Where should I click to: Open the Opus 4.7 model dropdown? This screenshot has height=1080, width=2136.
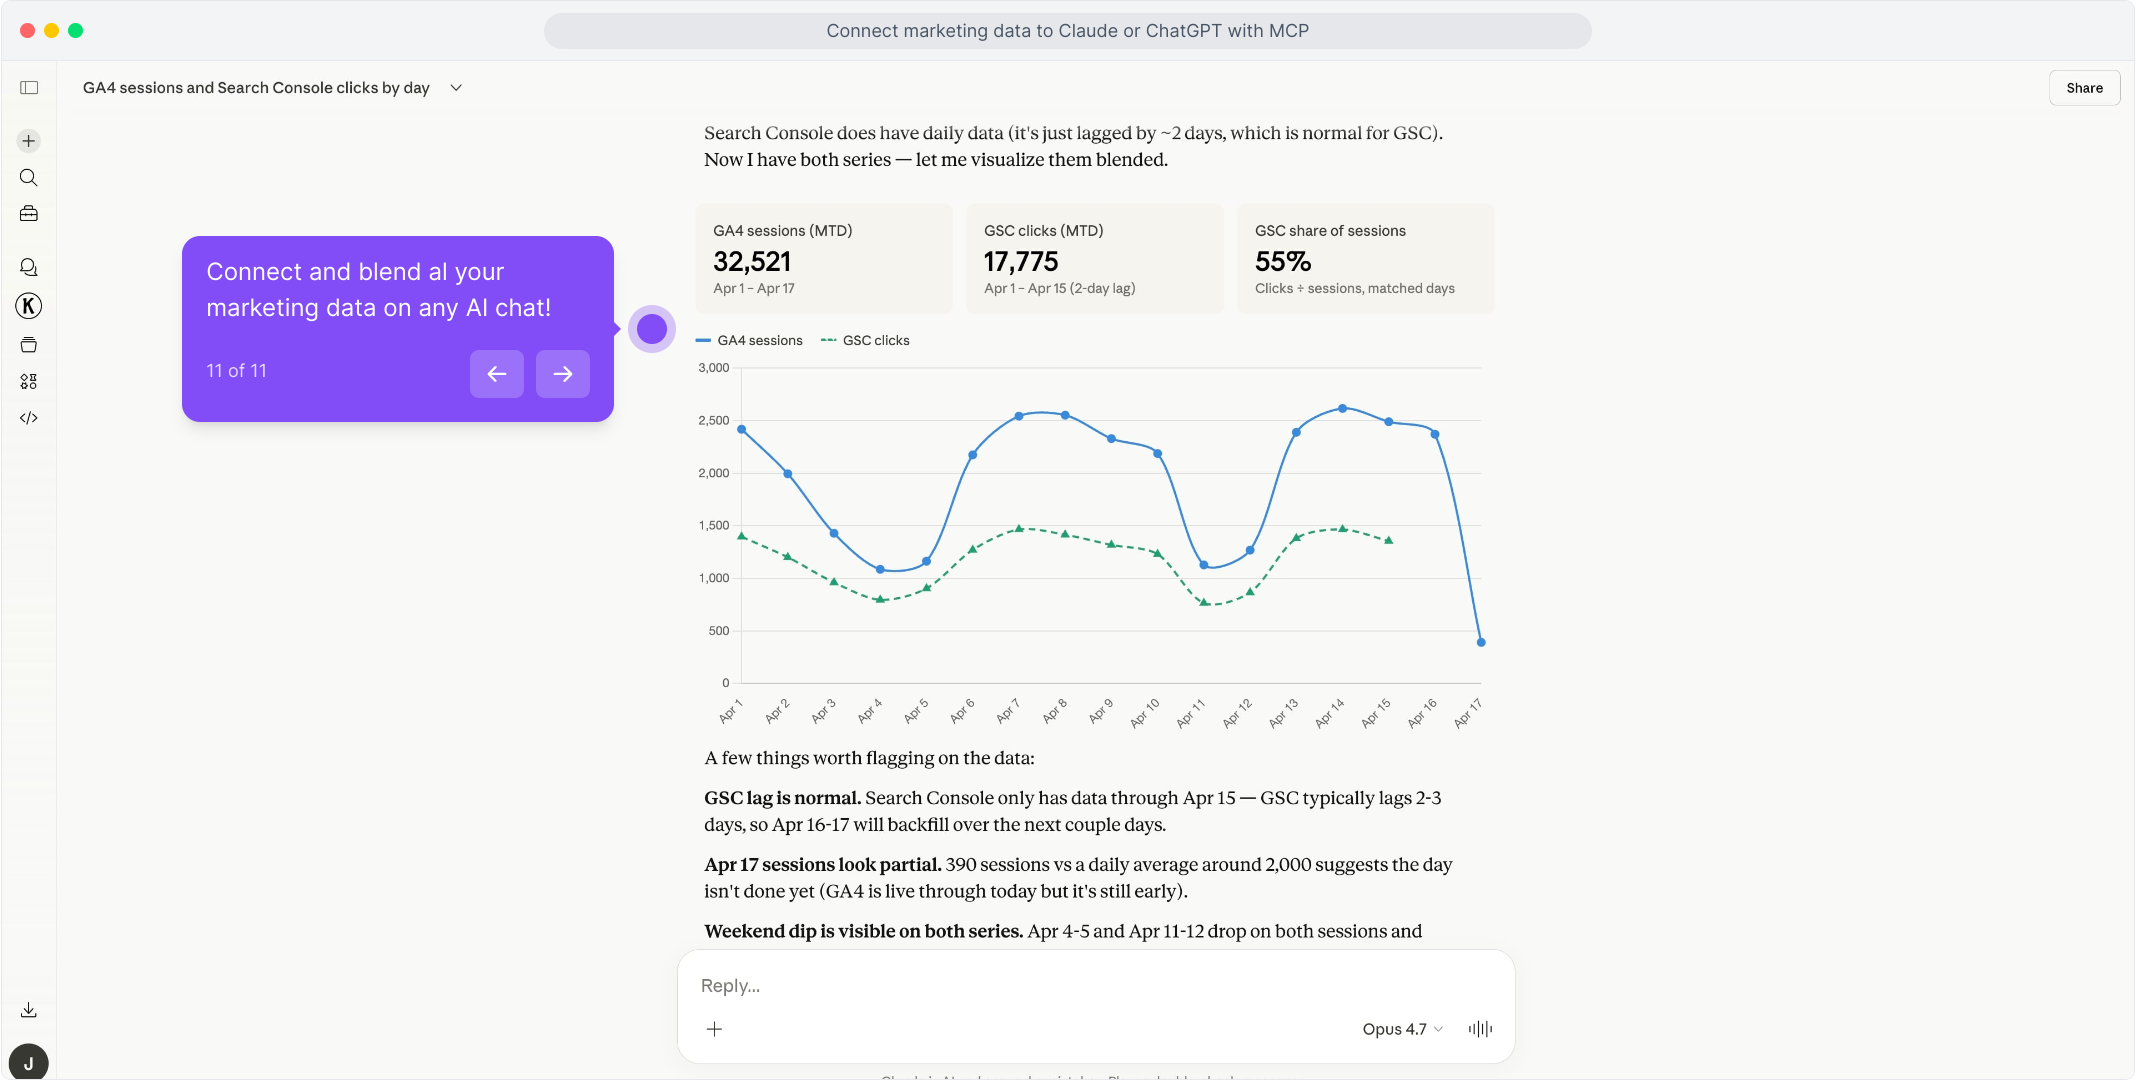[1400, 1028]
